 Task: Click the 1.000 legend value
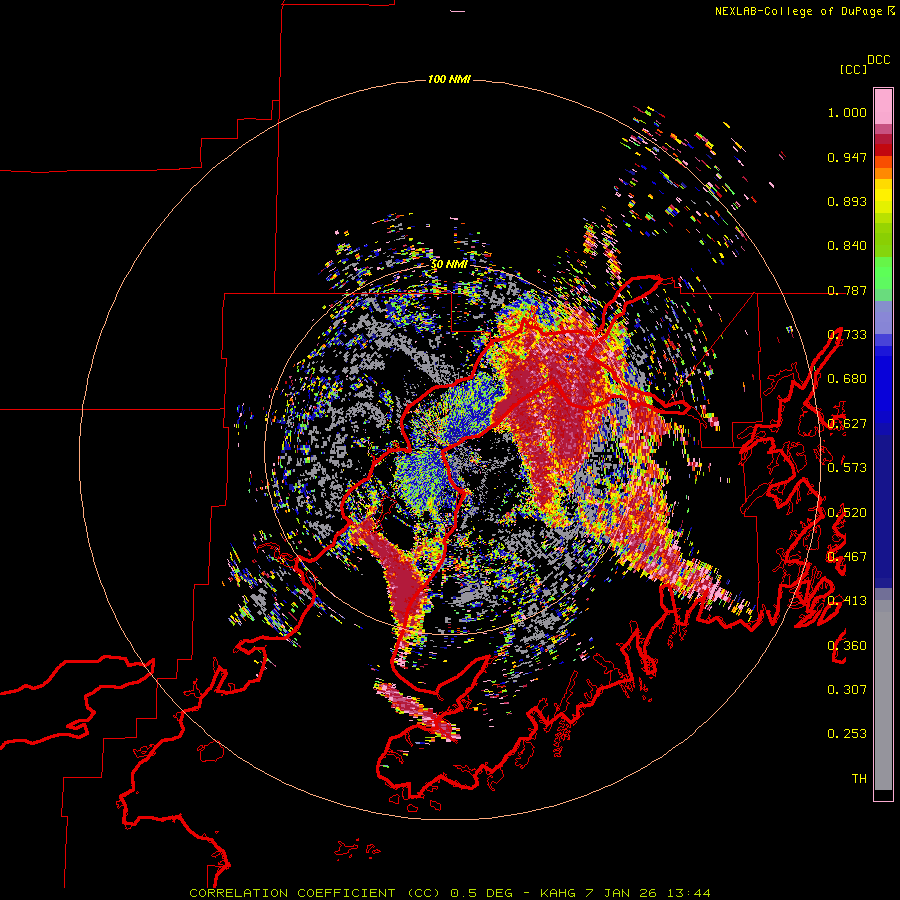847,112
